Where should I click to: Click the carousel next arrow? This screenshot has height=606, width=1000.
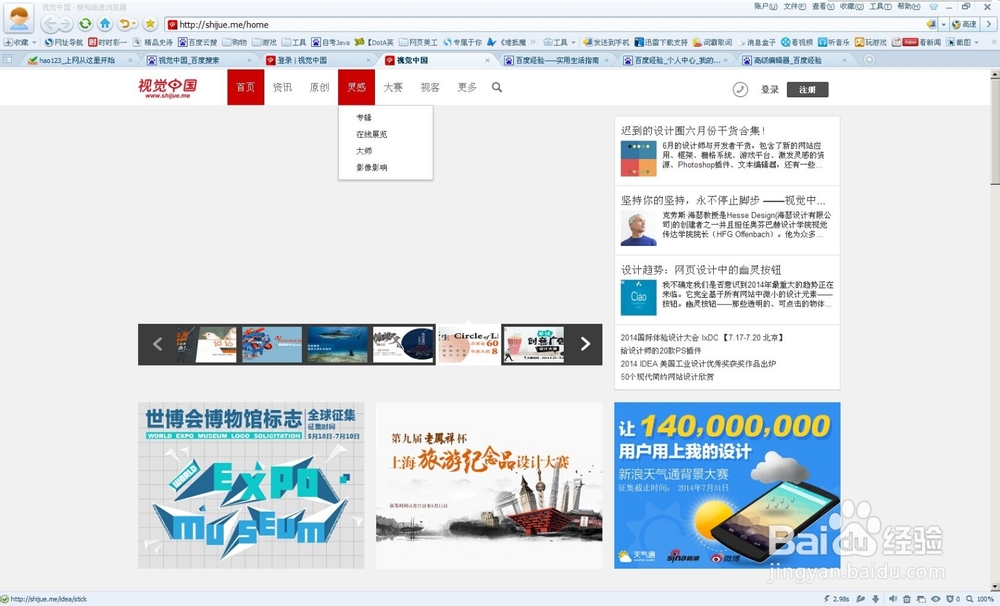click(585, 343)
